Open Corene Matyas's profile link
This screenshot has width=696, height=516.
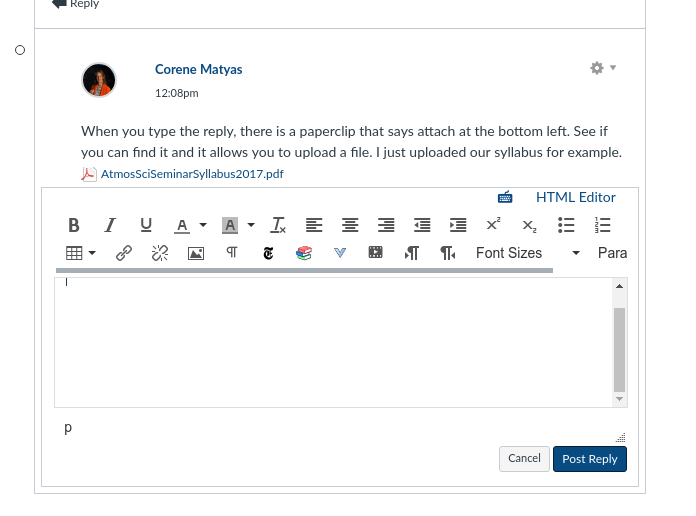click(x=198, y=69)
